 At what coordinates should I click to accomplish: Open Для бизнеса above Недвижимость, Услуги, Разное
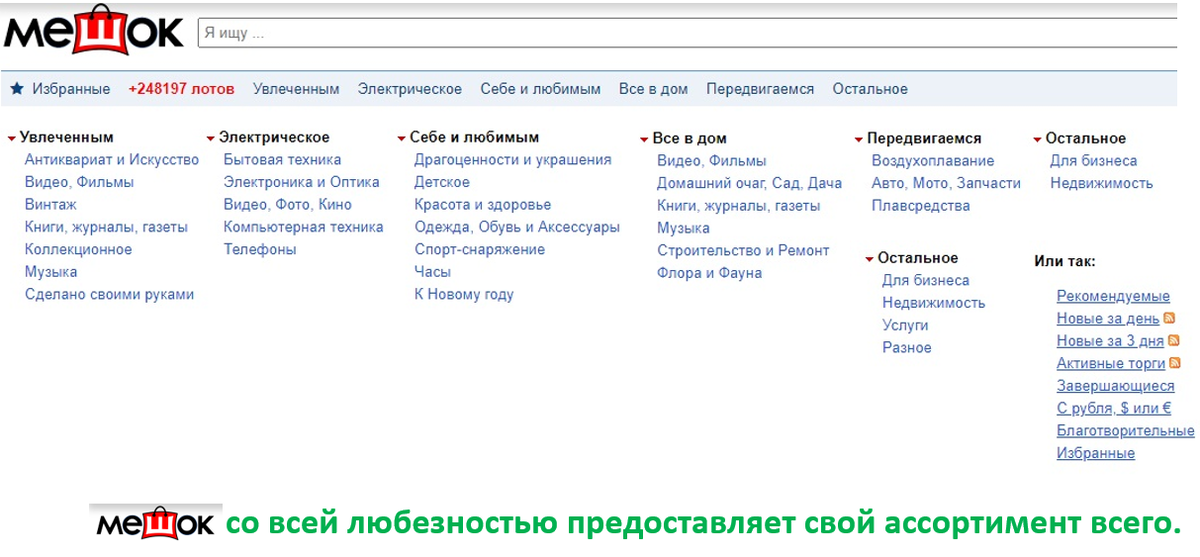point(926,281)
